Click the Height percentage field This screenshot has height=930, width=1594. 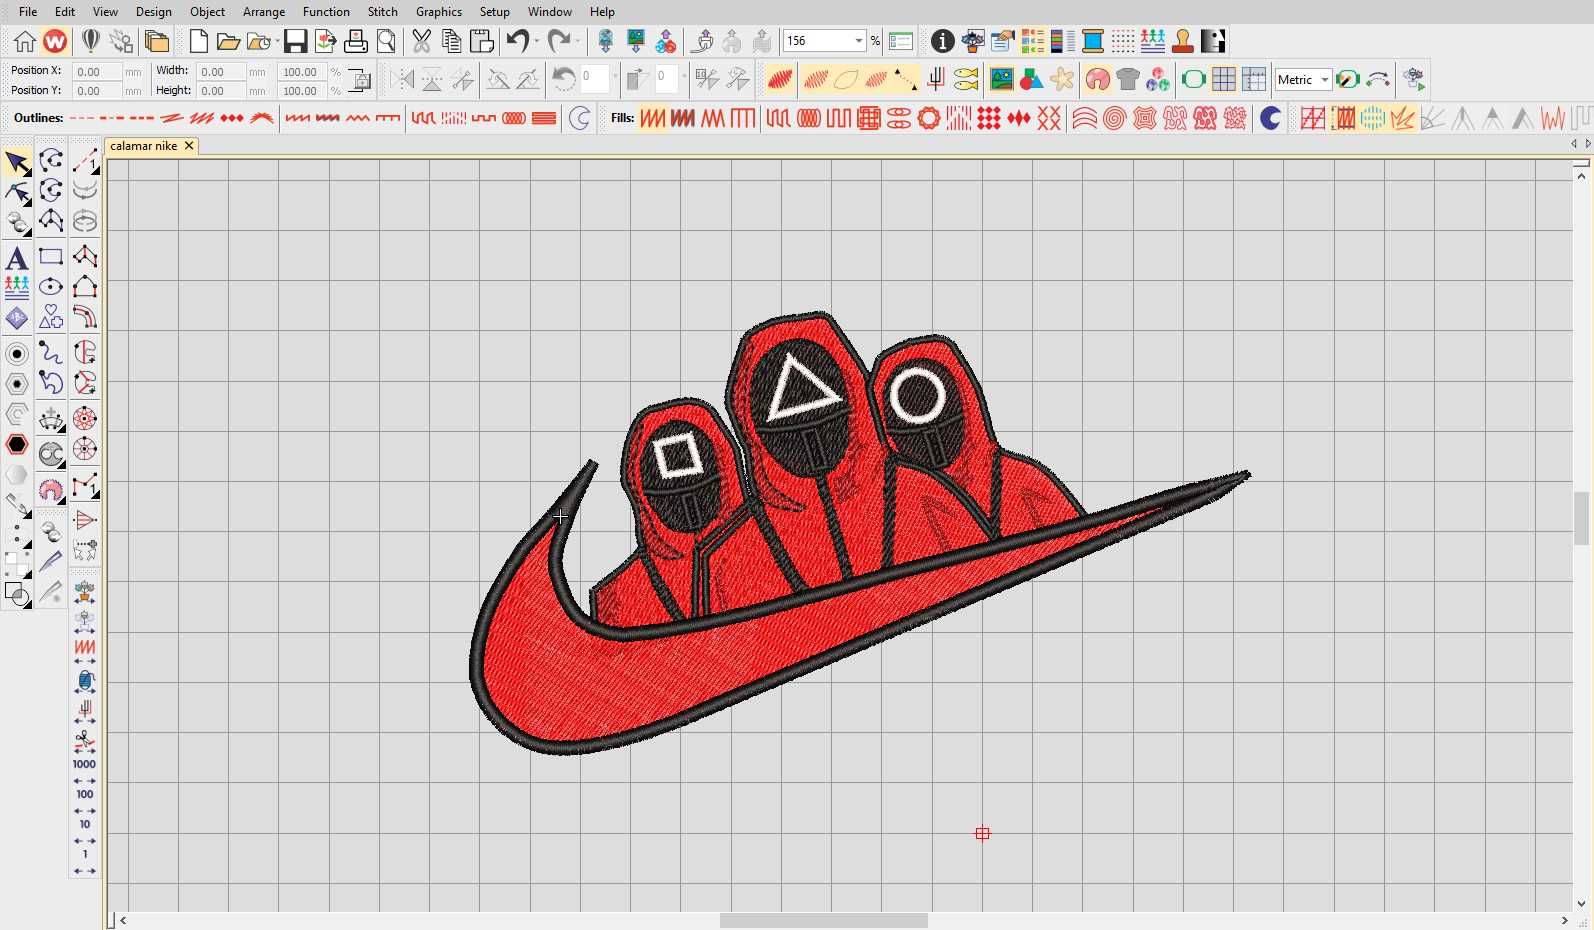click(302, 91)
